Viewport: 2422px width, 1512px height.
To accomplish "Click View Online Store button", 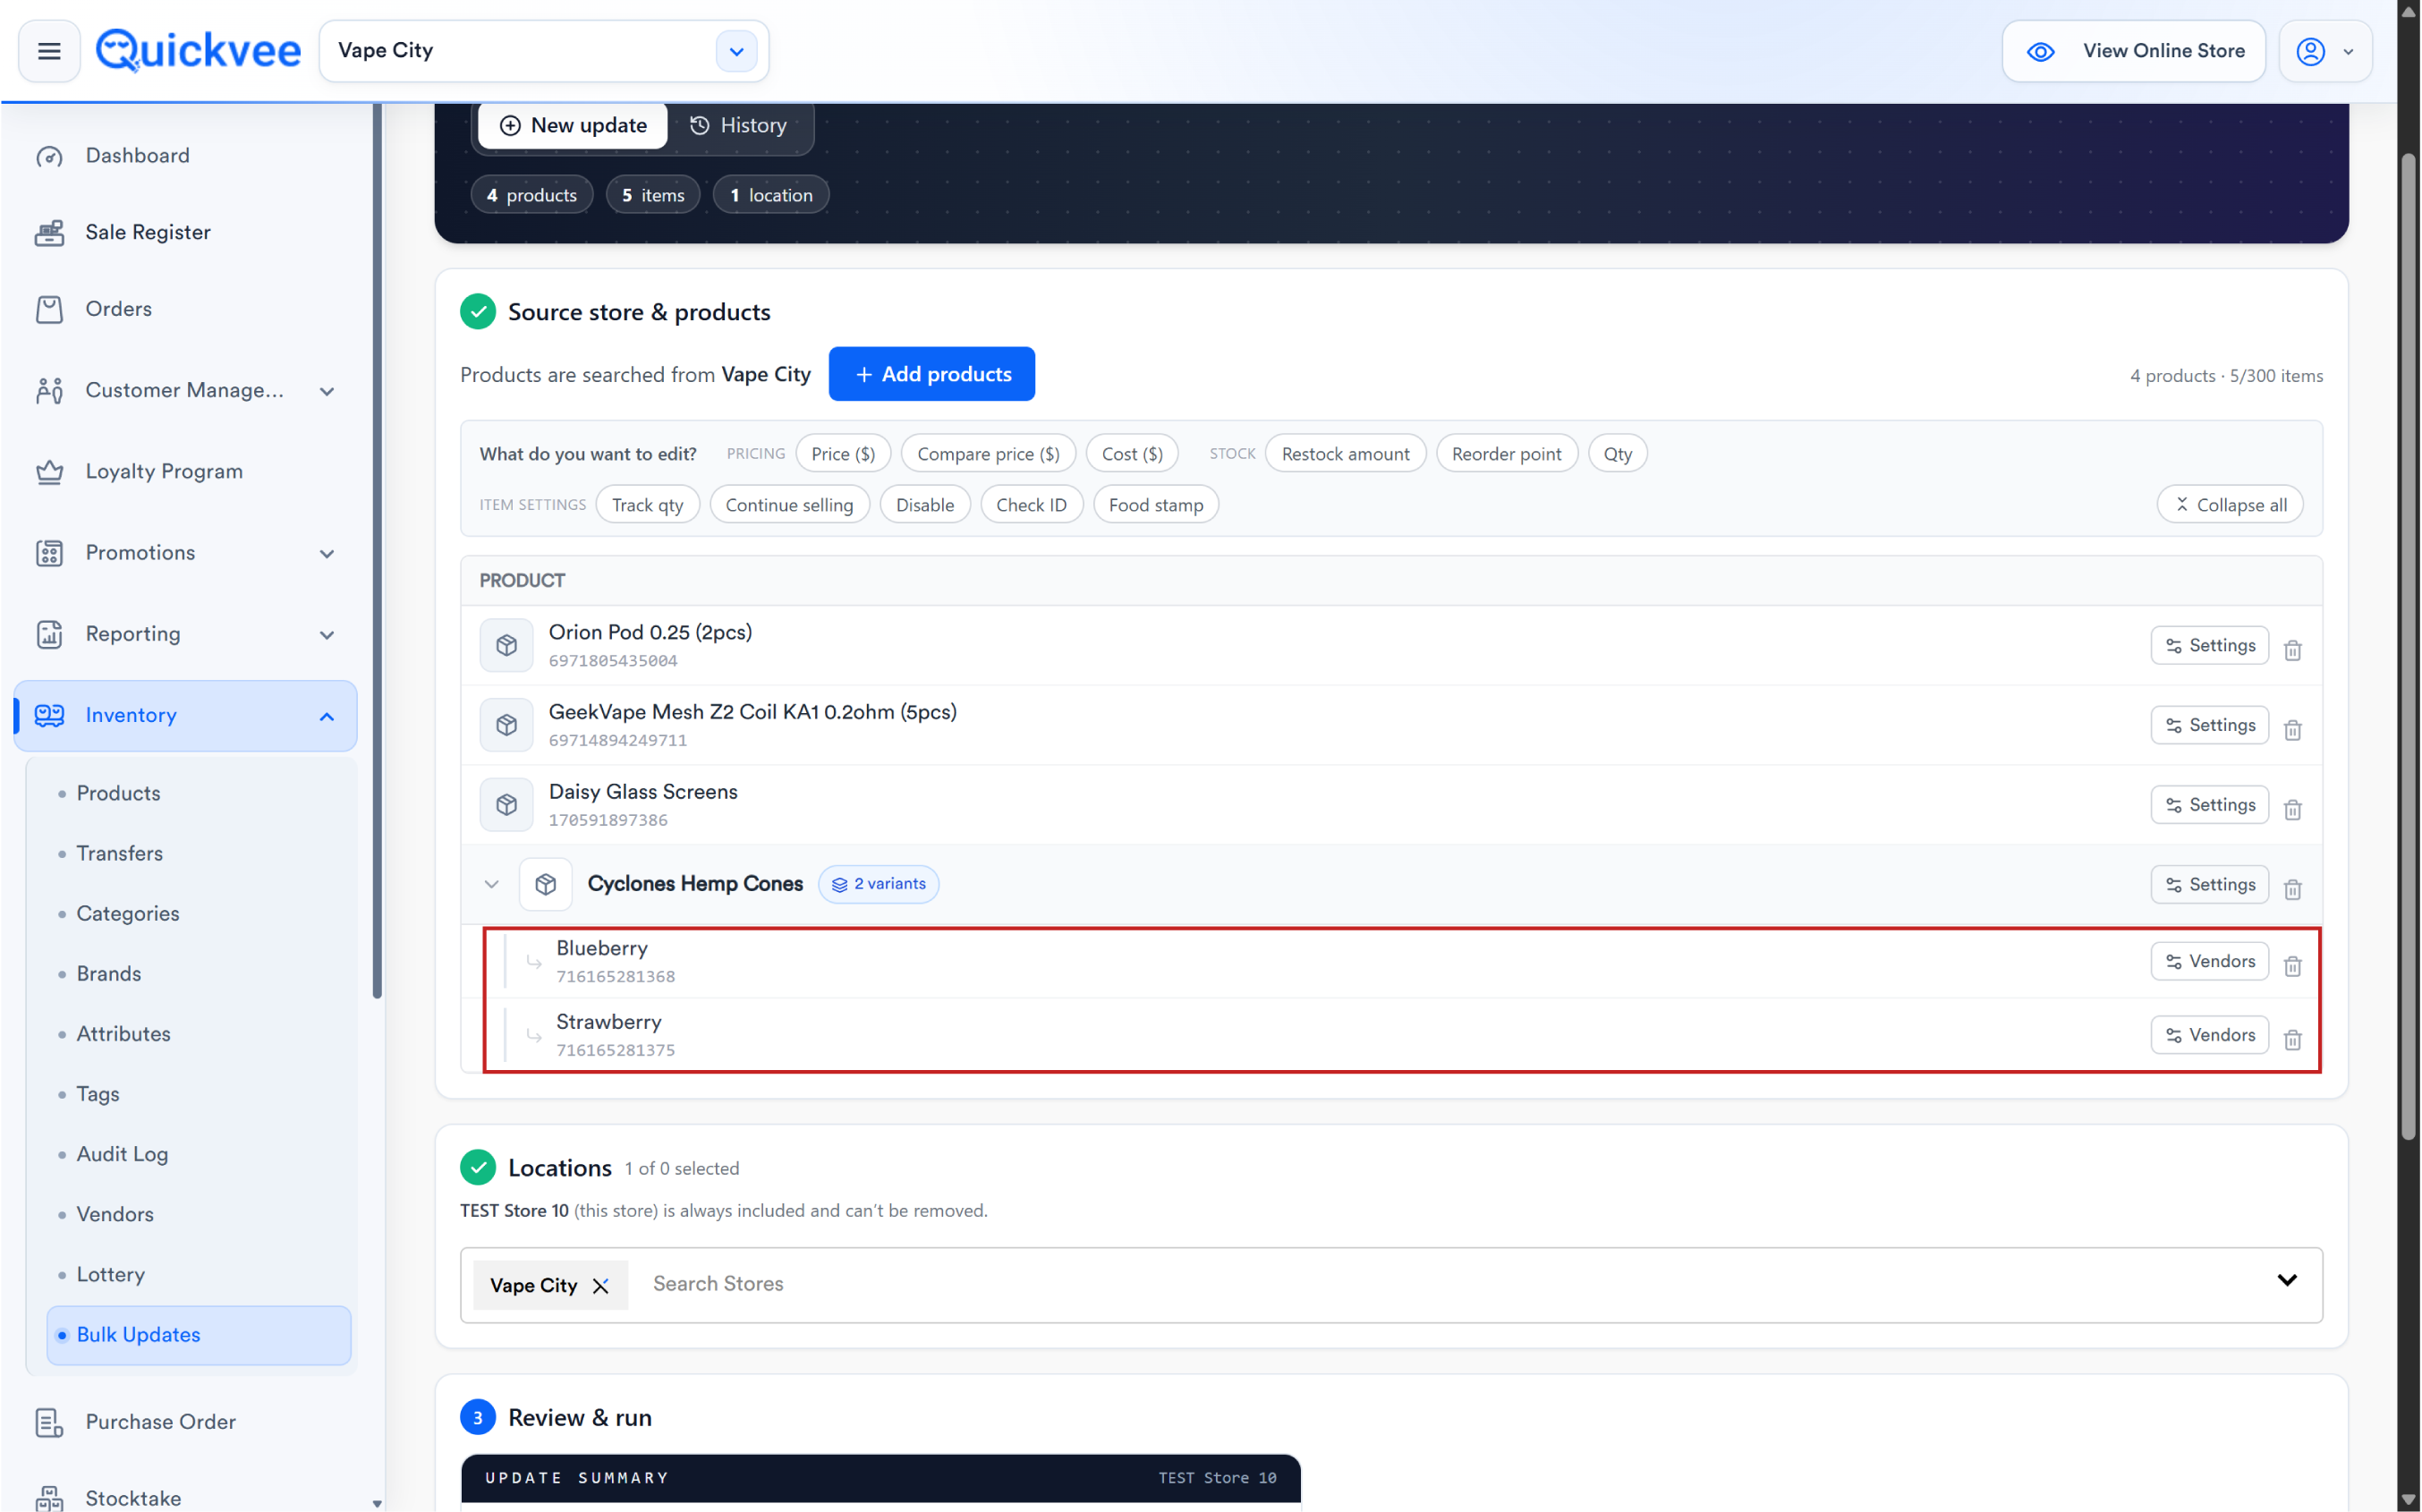I will pos(2133,51).
